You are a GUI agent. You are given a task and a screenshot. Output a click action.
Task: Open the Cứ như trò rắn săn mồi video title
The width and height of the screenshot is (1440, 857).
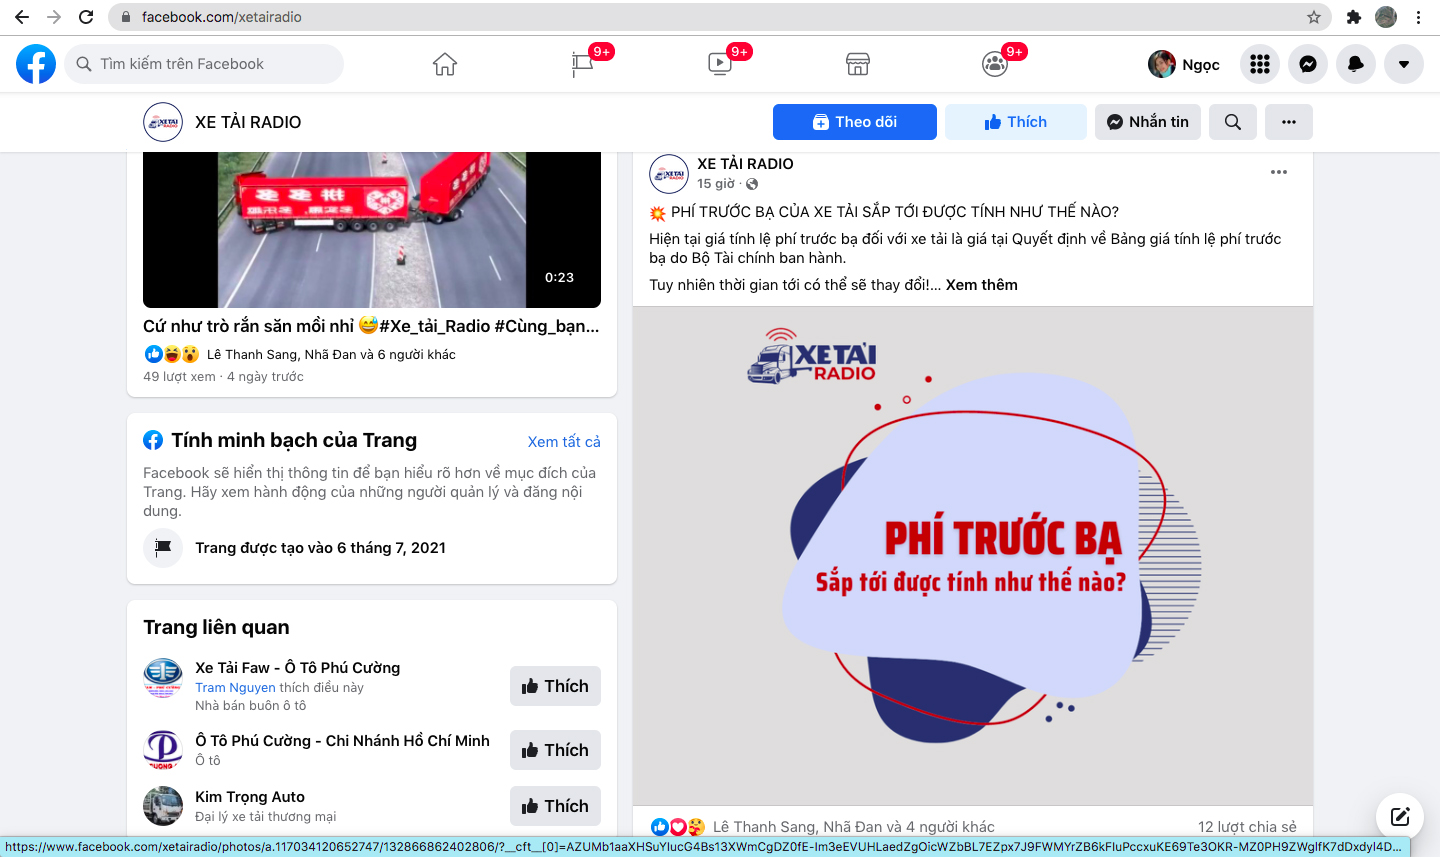tap(371, 326)
